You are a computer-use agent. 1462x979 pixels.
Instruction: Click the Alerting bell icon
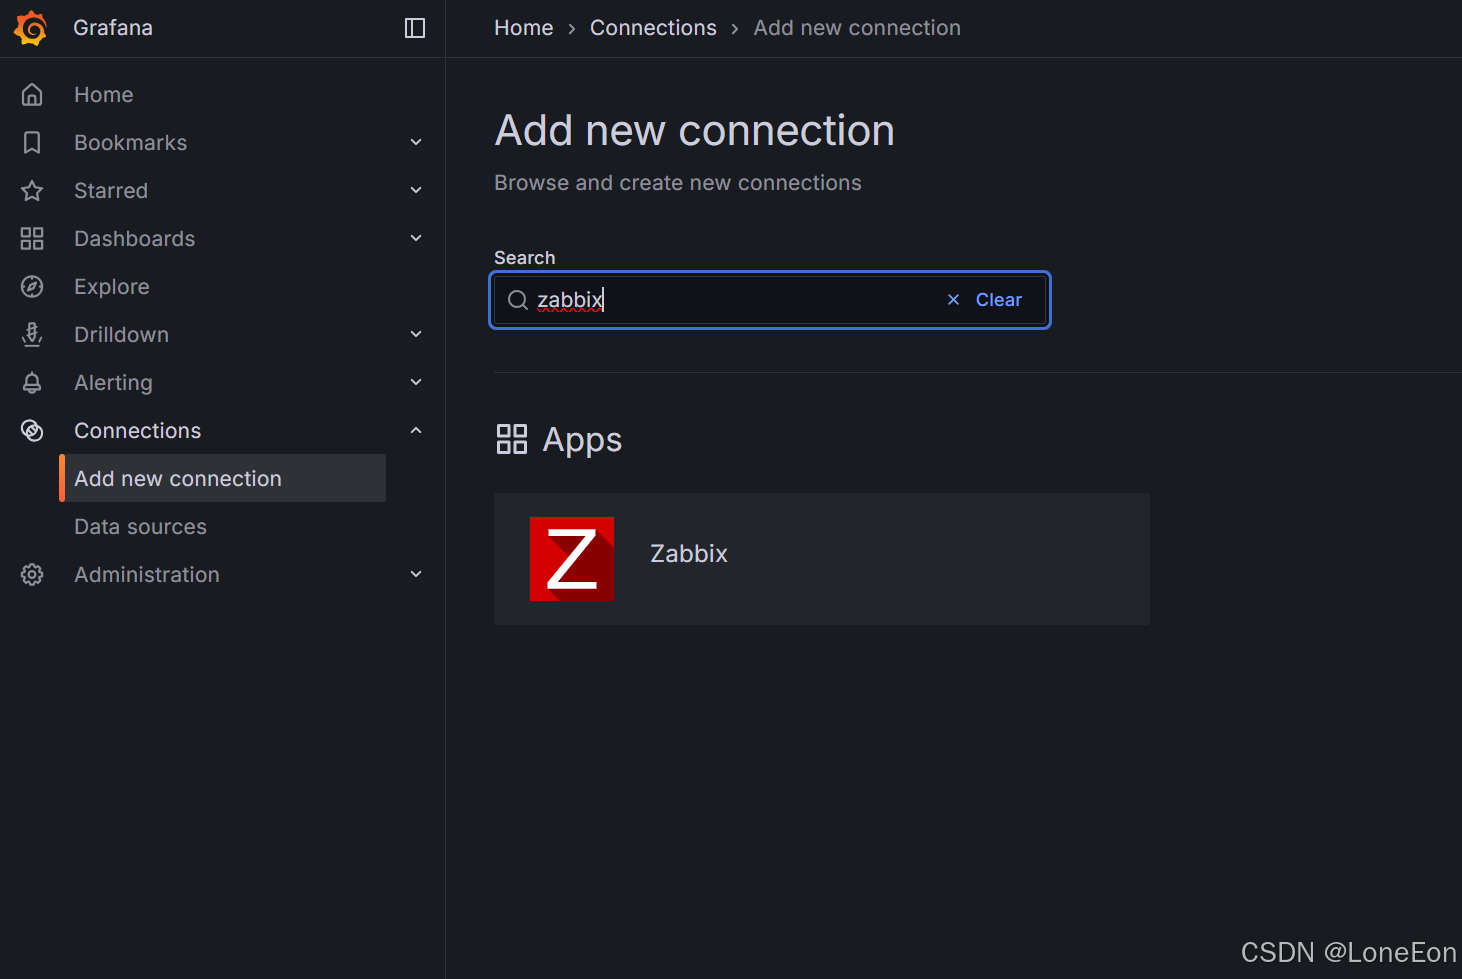32,383
